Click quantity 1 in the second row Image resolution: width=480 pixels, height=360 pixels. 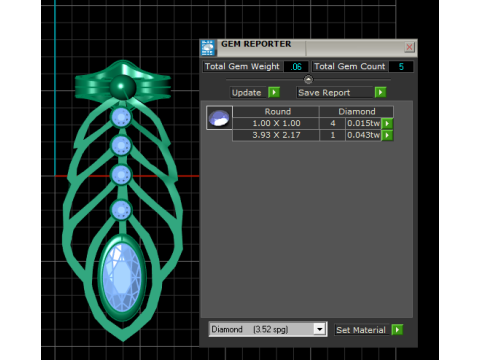[332, 135]
